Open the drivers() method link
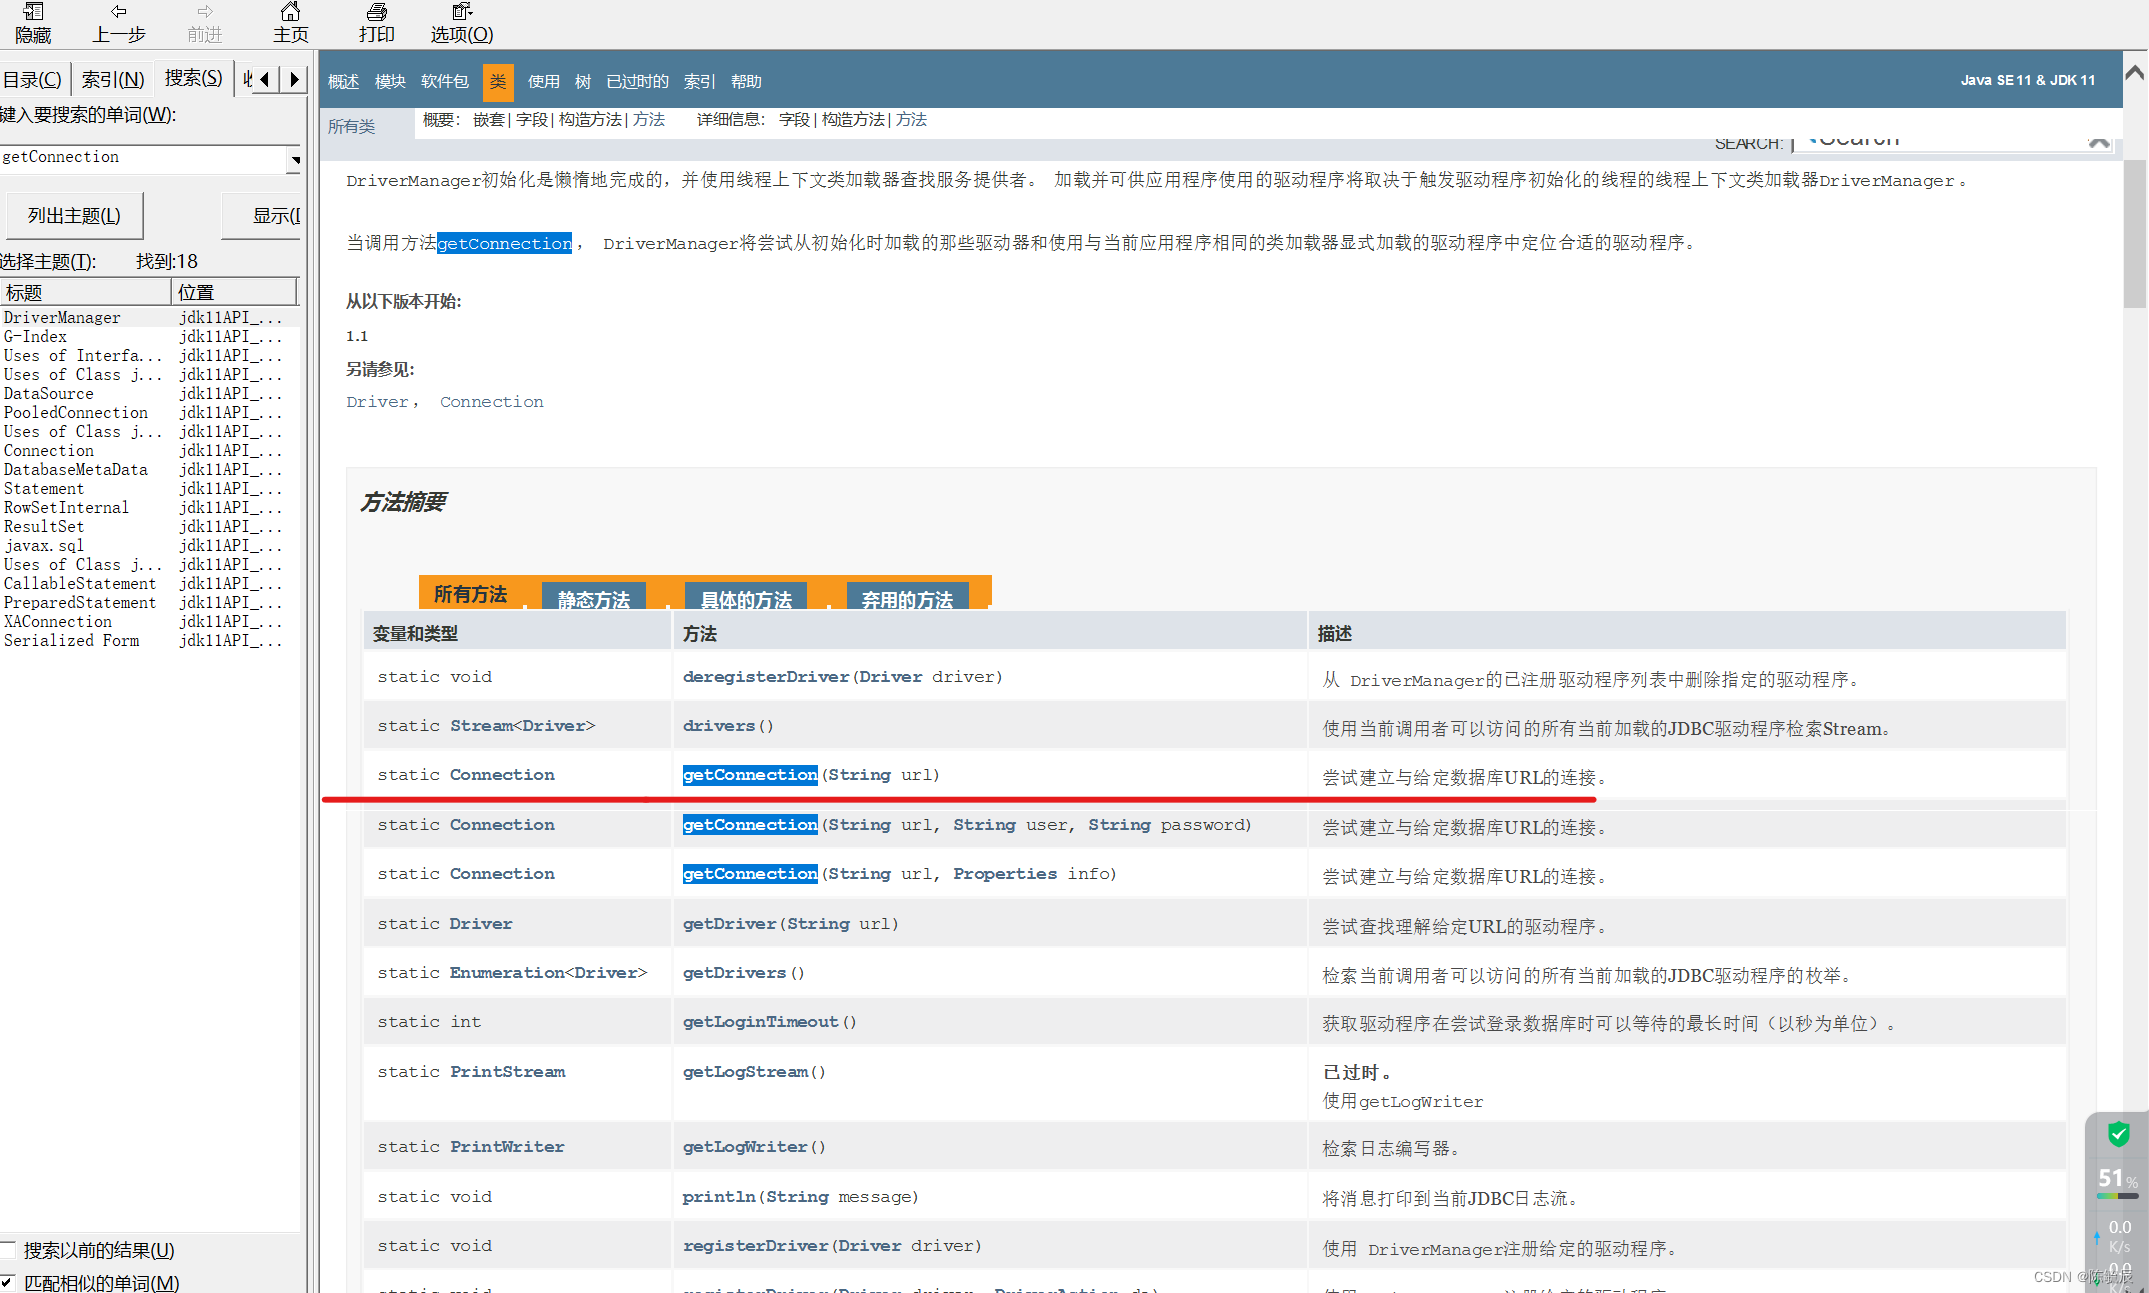This screenshot has height=1293, width=2149. coord(719,726)
